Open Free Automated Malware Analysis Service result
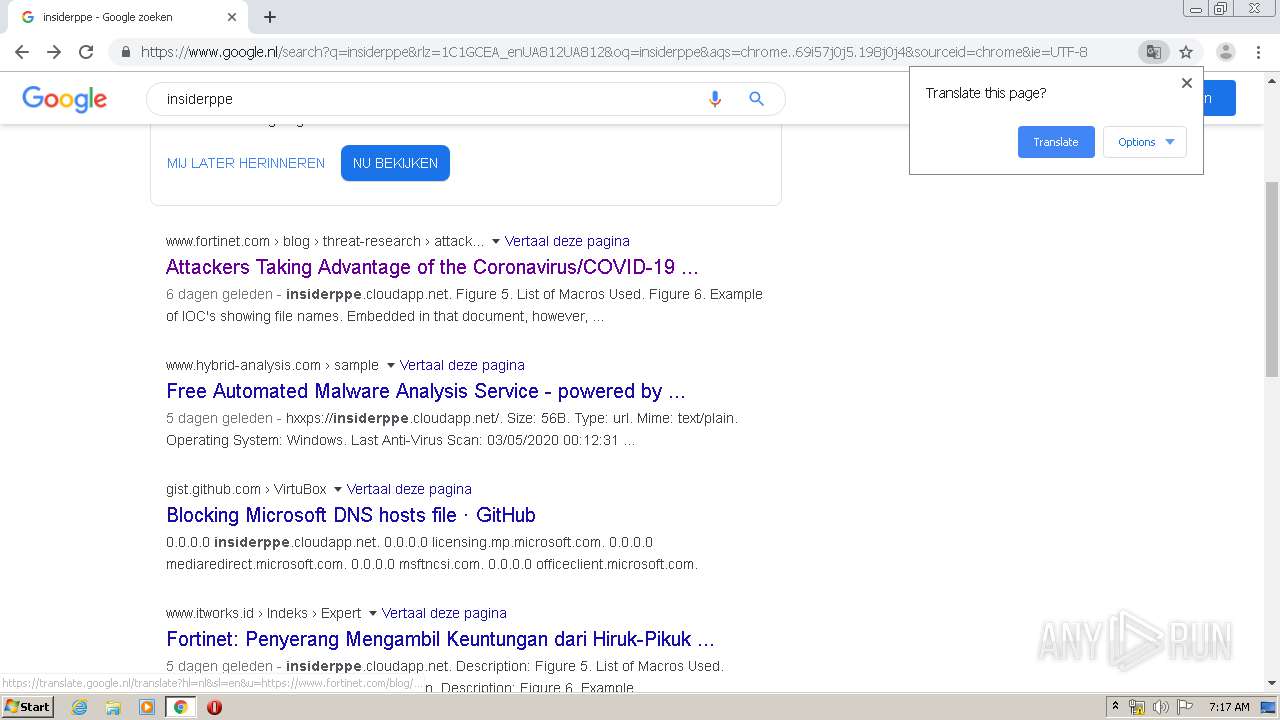Viewport: 1280px width, 720px height. tap(426, 391)
